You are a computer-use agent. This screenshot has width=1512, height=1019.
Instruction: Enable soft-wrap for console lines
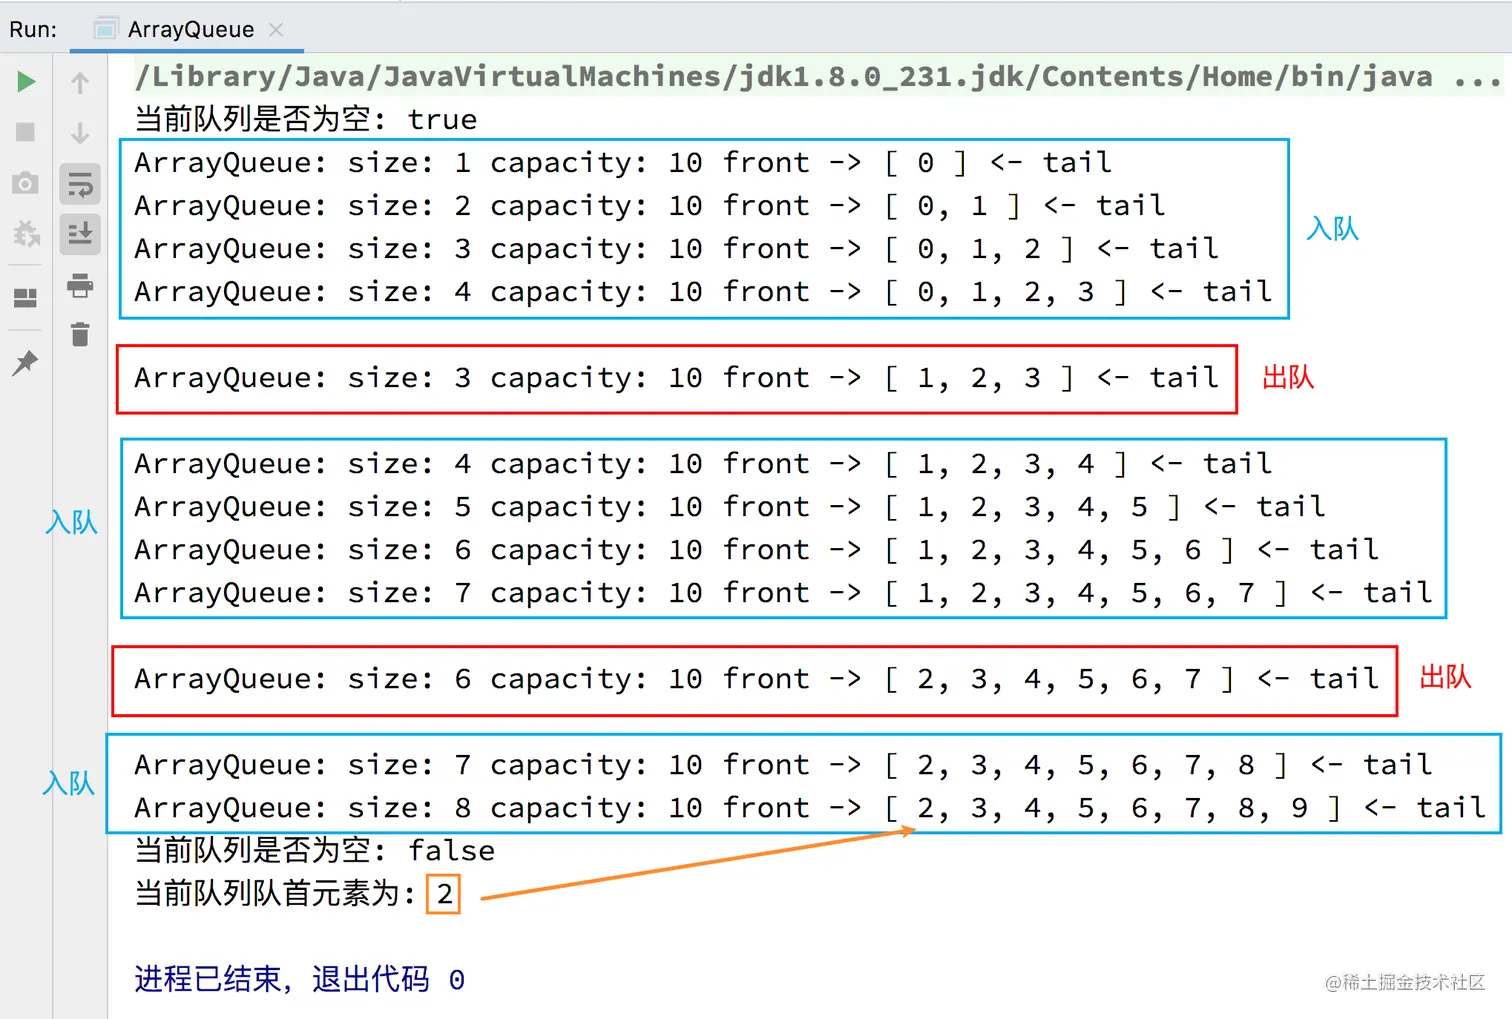[x=80, y=184]
